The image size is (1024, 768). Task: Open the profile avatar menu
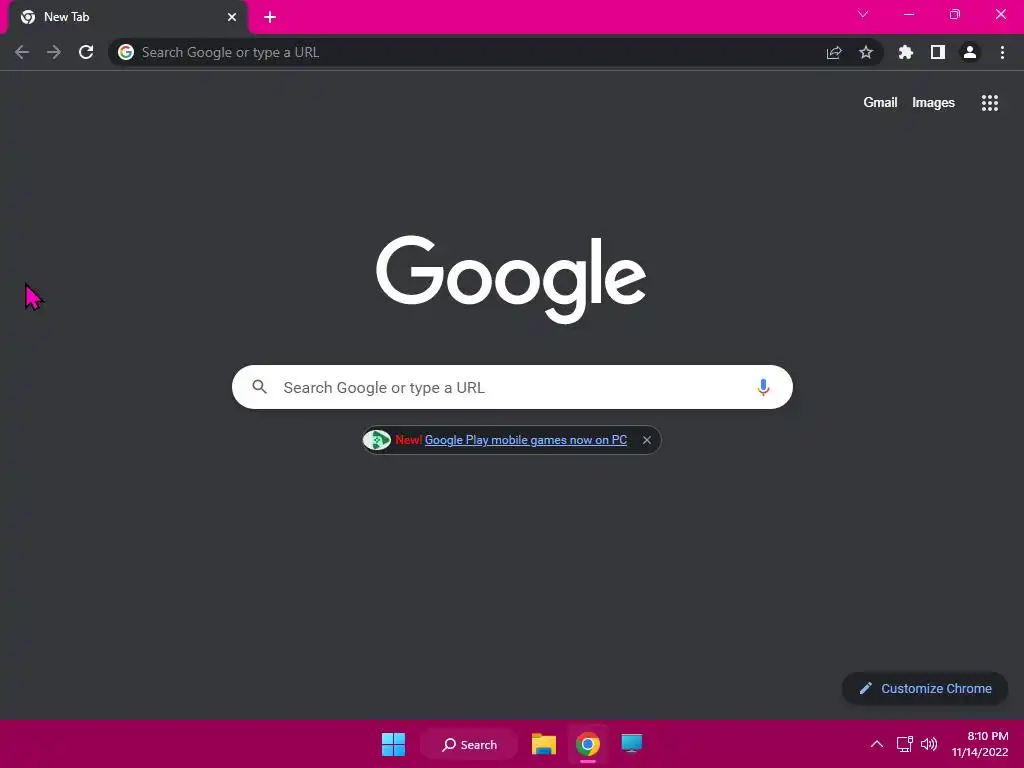pyautogui.click(x=970, y=52)
